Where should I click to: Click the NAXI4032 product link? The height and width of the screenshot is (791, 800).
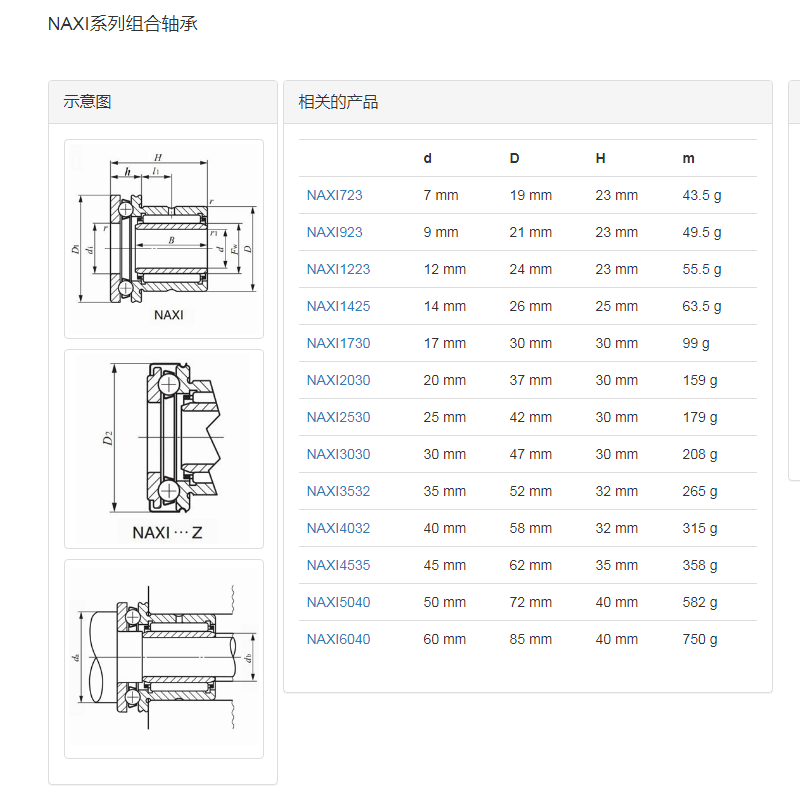338,528
